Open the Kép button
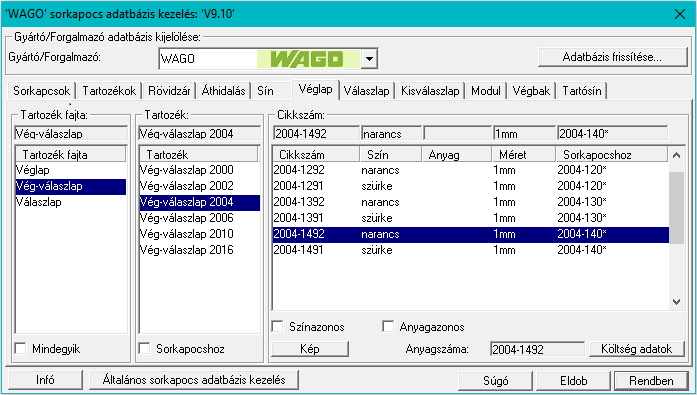Screen dimensions: 697x395 (310, 349)
